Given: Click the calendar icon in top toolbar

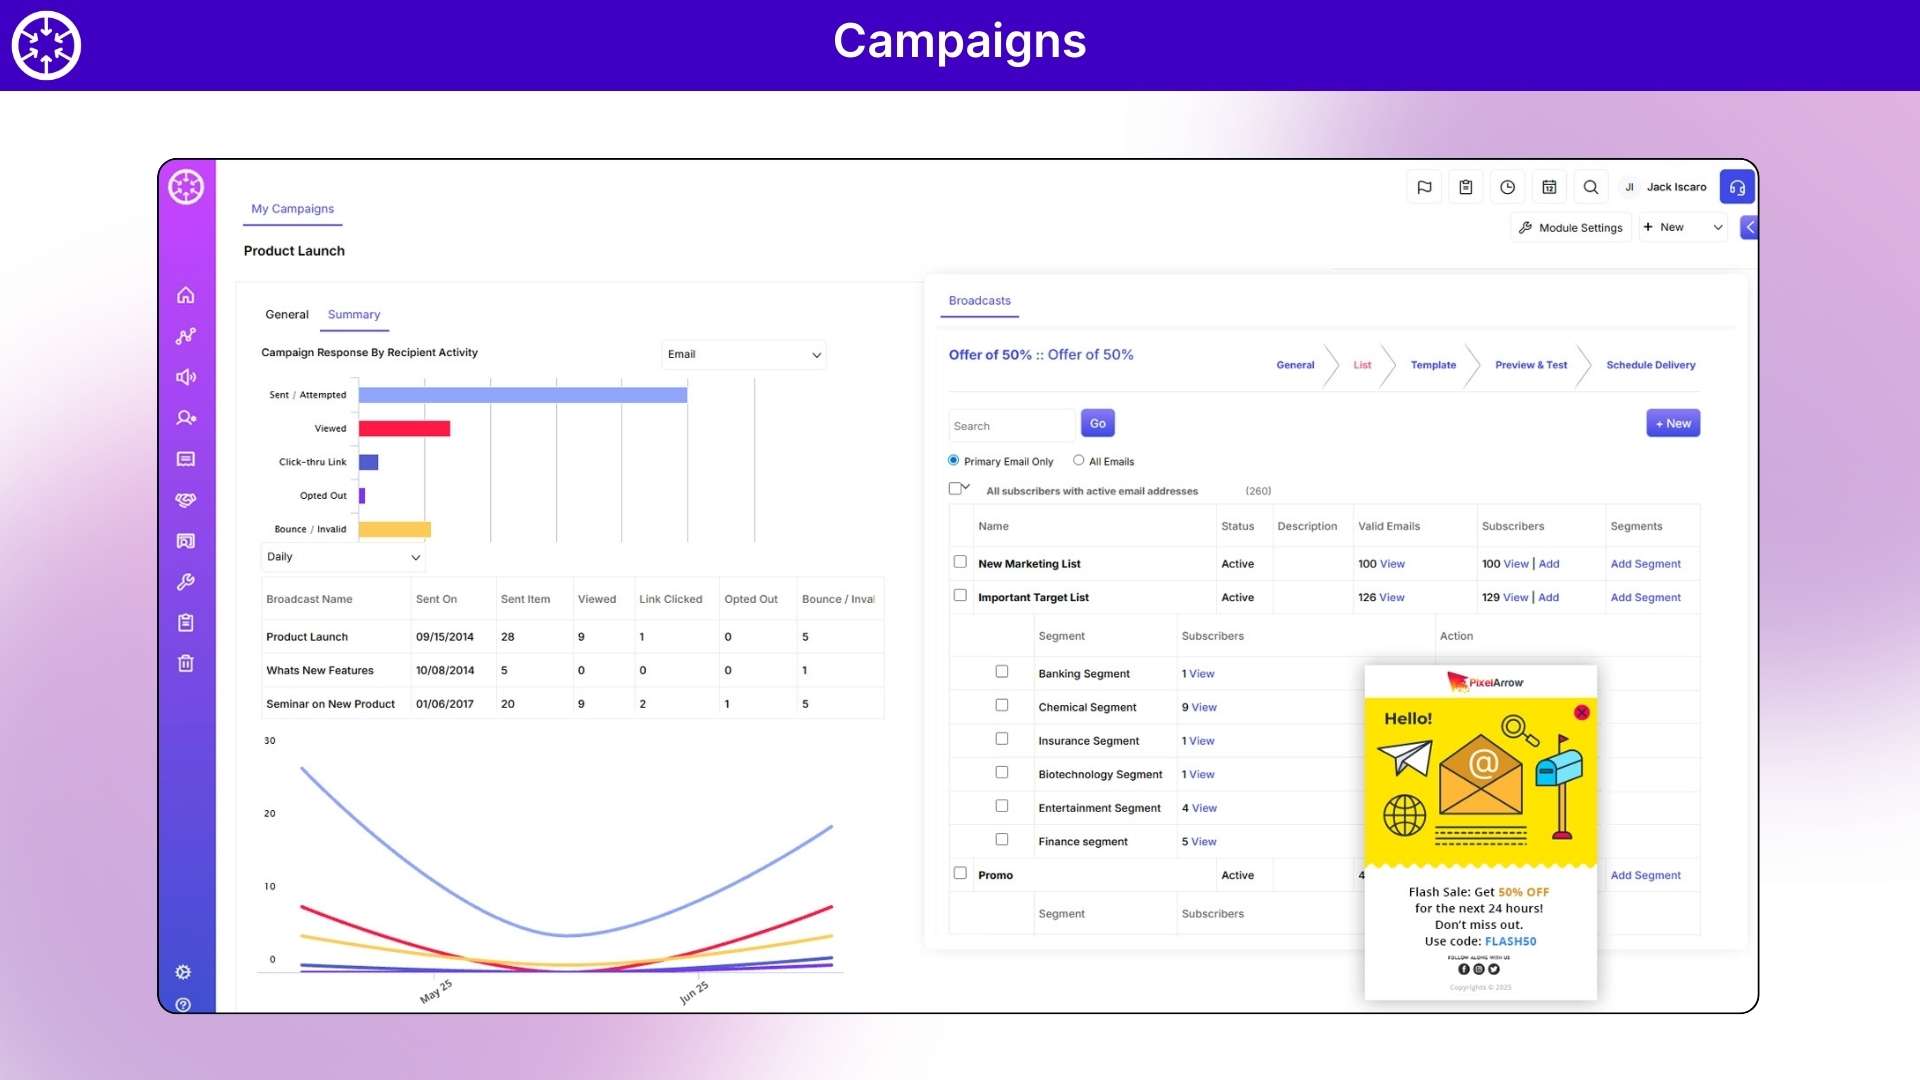Looking at the screenshot, I should coord(1549,187).
